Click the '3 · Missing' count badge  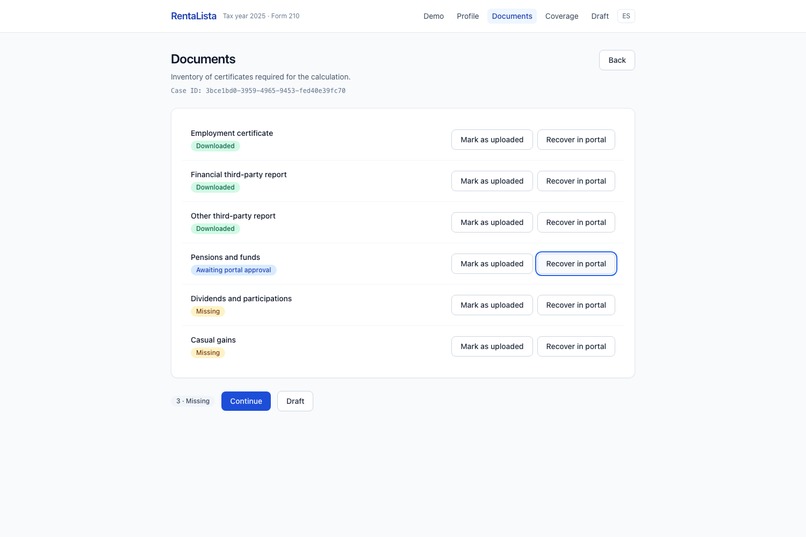tap(193, 401)
